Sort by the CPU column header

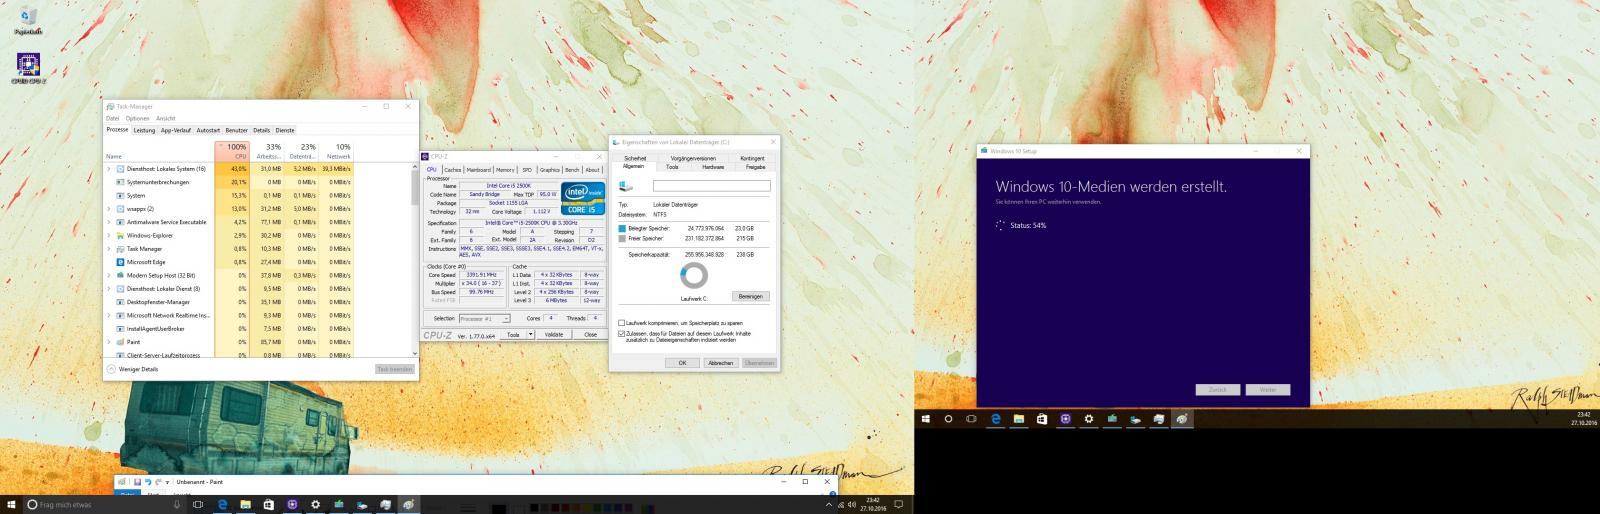232,151
